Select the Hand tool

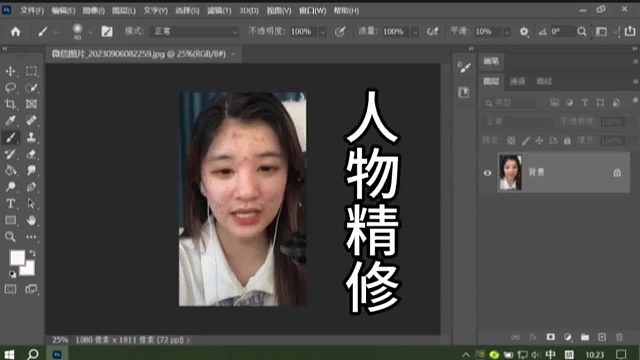[31, 220]
